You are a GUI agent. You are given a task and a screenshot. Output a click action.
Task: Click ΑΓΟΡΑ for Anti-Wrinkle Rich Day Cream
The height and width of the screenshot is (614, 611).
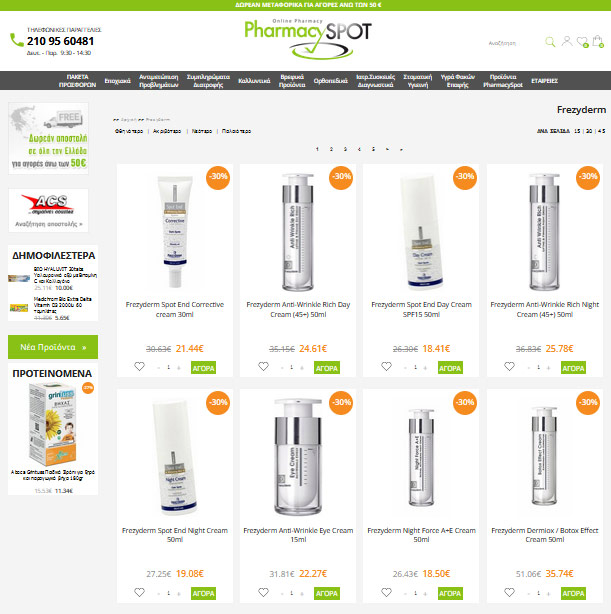click(x=327, y=368)
